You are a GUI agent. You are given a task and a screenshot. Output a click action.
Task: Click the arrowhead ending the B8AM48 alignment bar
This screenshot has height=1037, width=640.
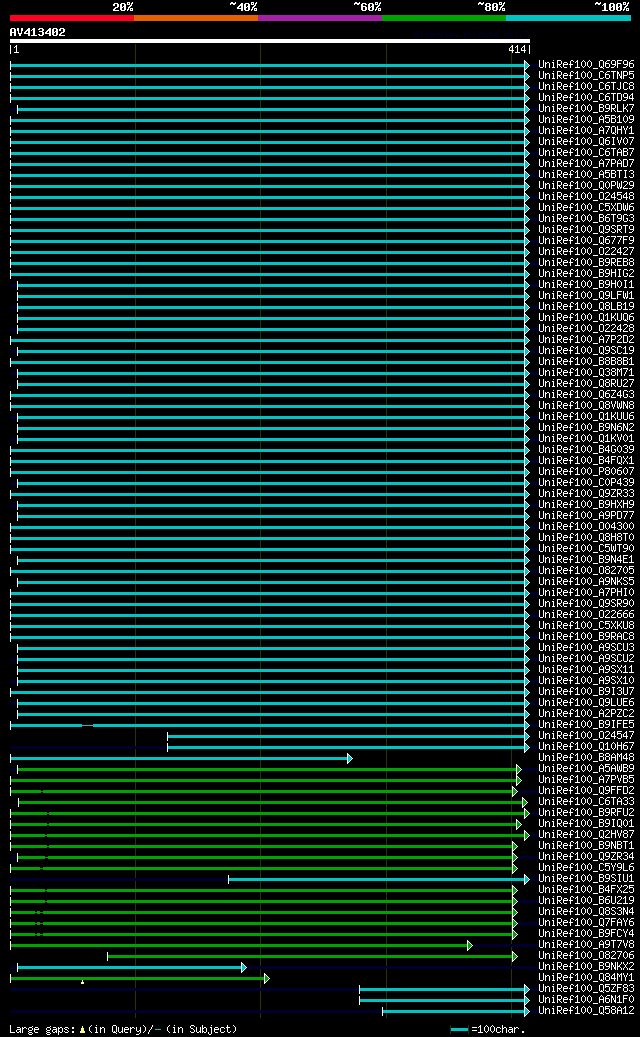pyautogui.click(x=350, y=758)
